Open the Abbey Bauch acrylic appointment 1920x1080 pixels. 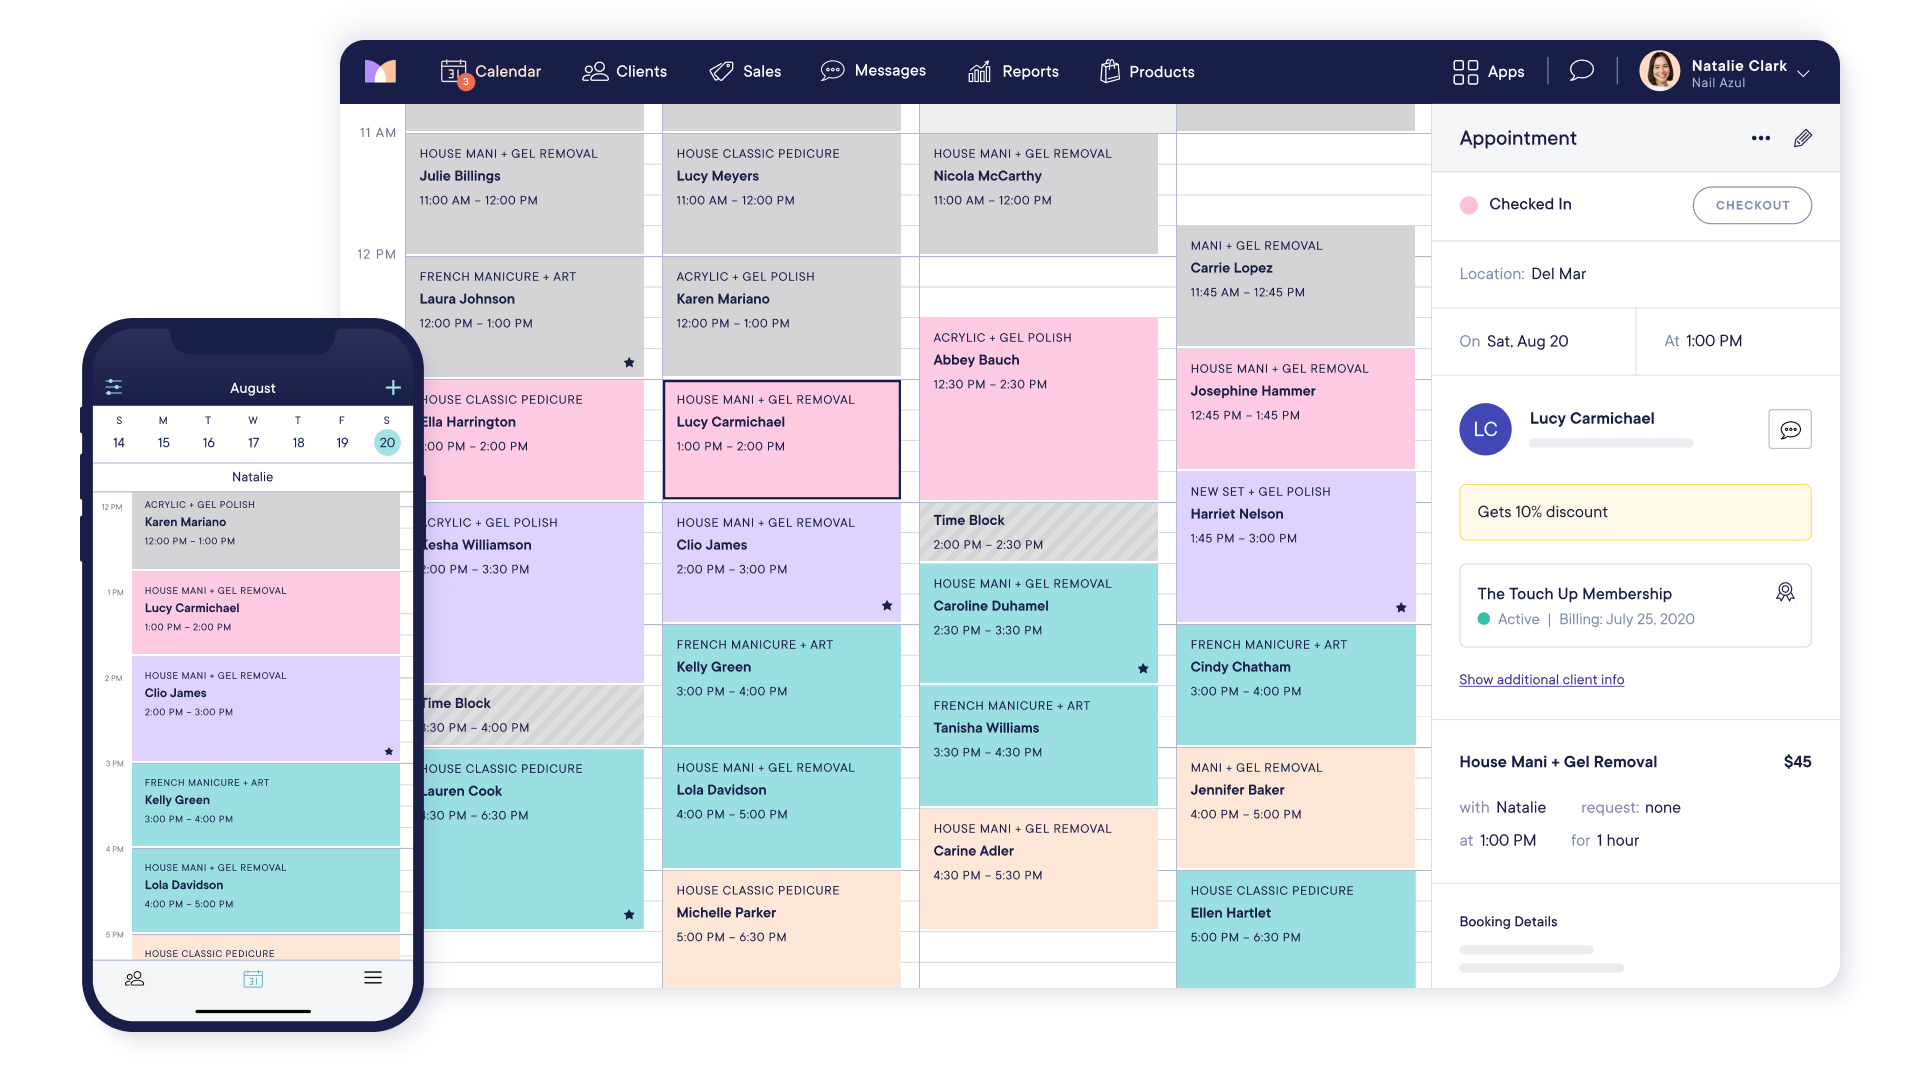coord(1038,409)
